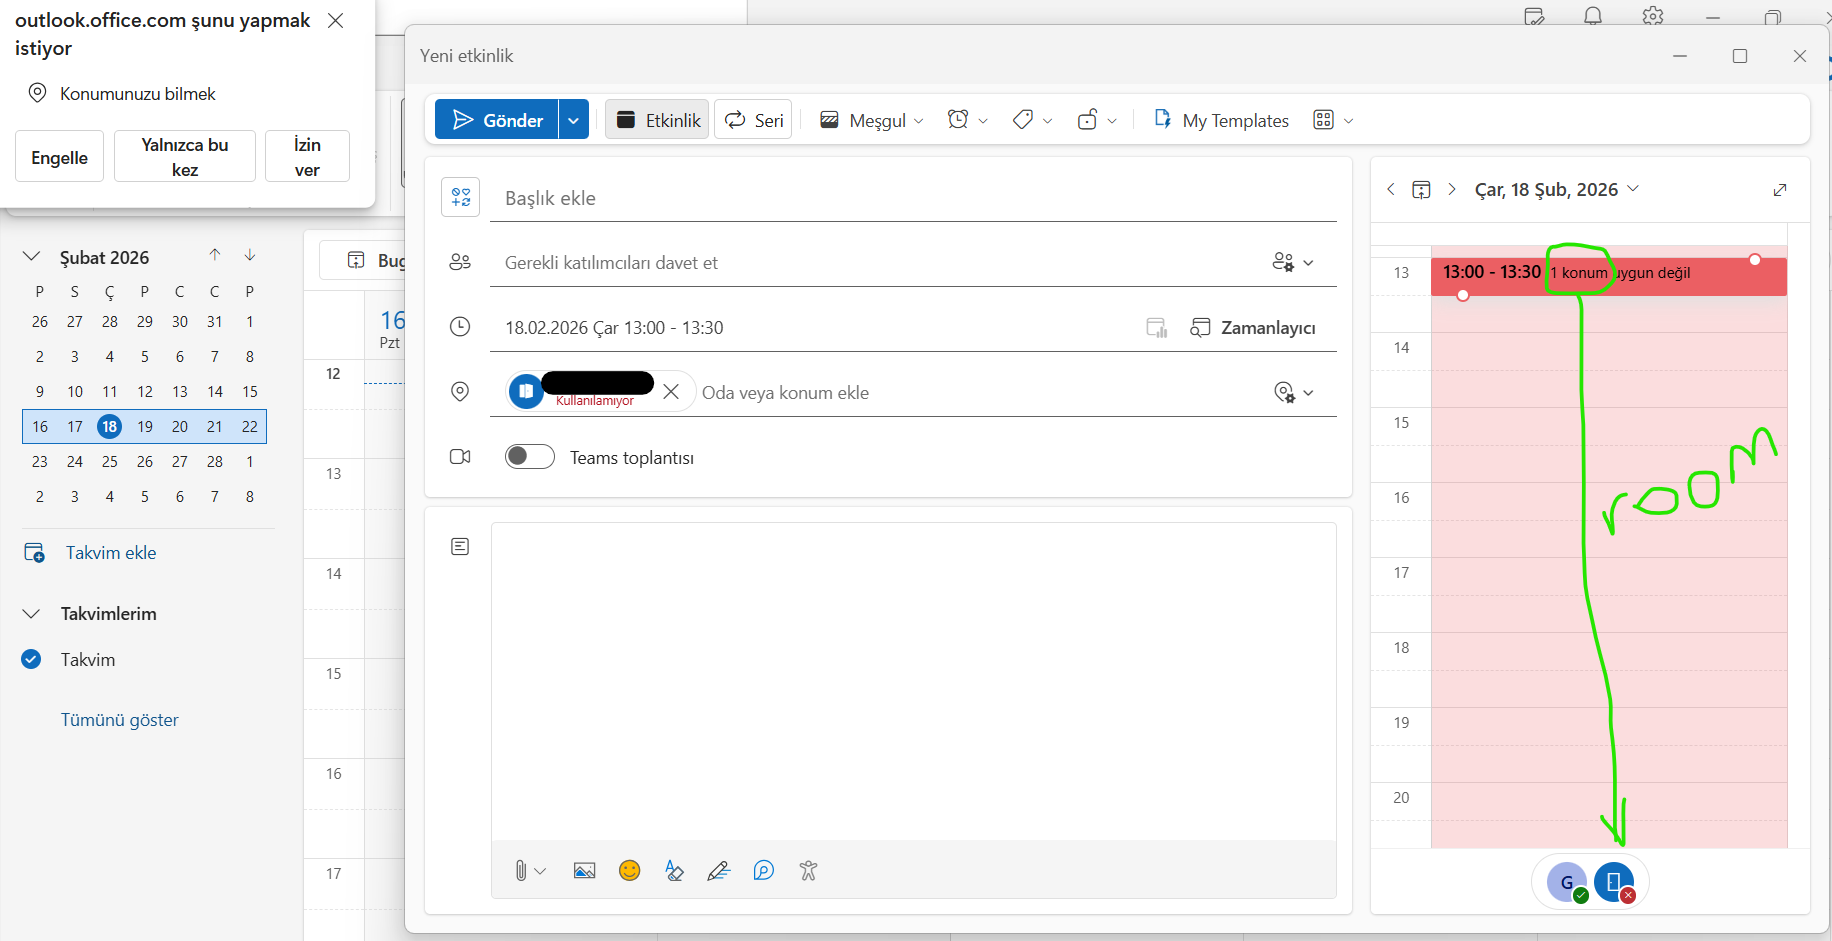Select day 18 in the mini calendar
Screen dimensions: 1832x941
(x=110, y=426)
